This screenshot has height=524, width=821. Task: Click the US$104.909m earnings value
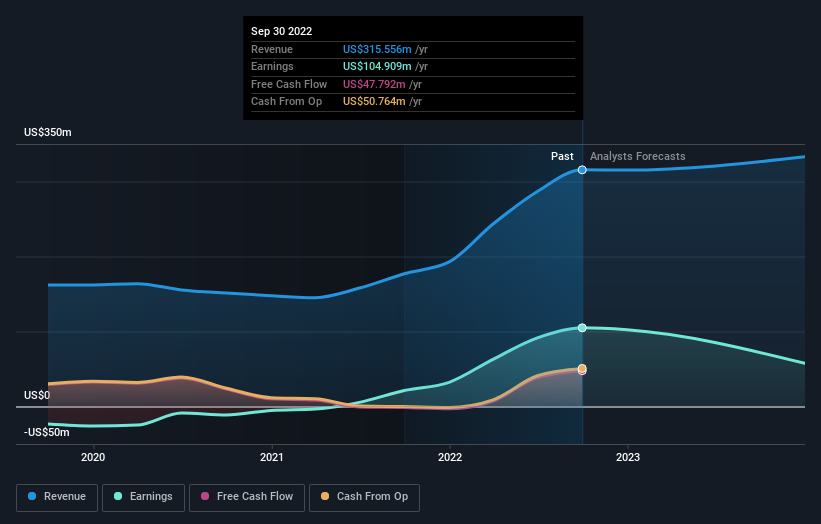click(377, 66)
